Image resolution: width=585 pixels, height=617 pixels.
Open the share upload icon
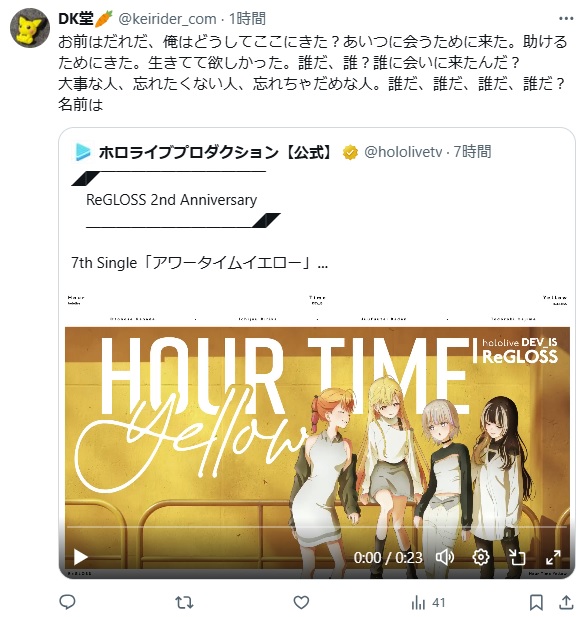[x=566, y=602]
